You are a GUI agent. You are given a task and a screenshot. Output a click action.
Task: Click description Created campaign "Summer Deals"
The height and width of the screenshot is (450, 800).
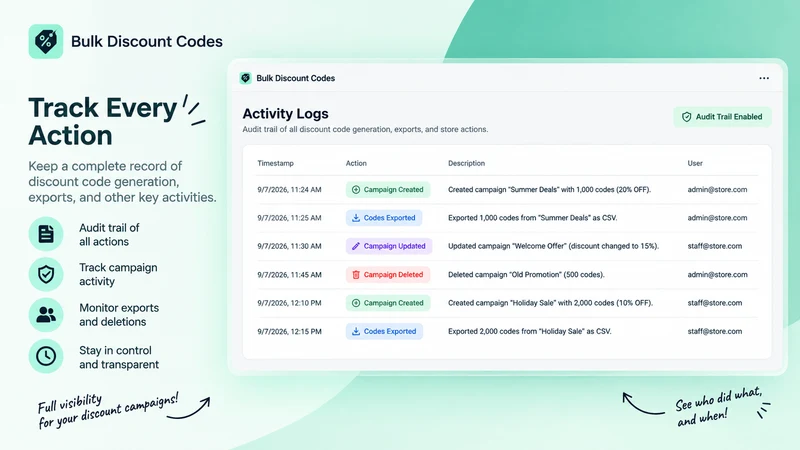click(549, 190)
